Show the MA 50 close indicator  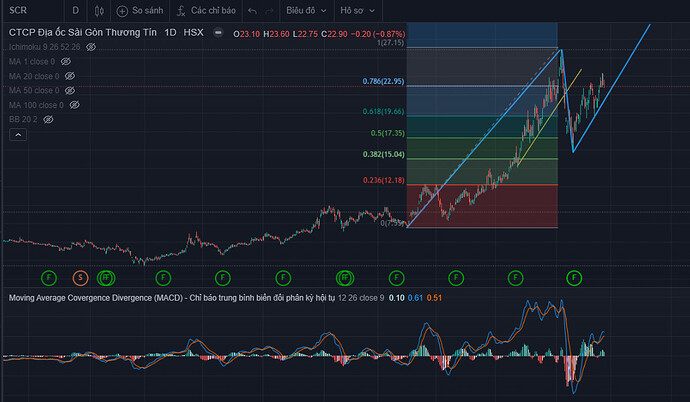pos(70,91)
